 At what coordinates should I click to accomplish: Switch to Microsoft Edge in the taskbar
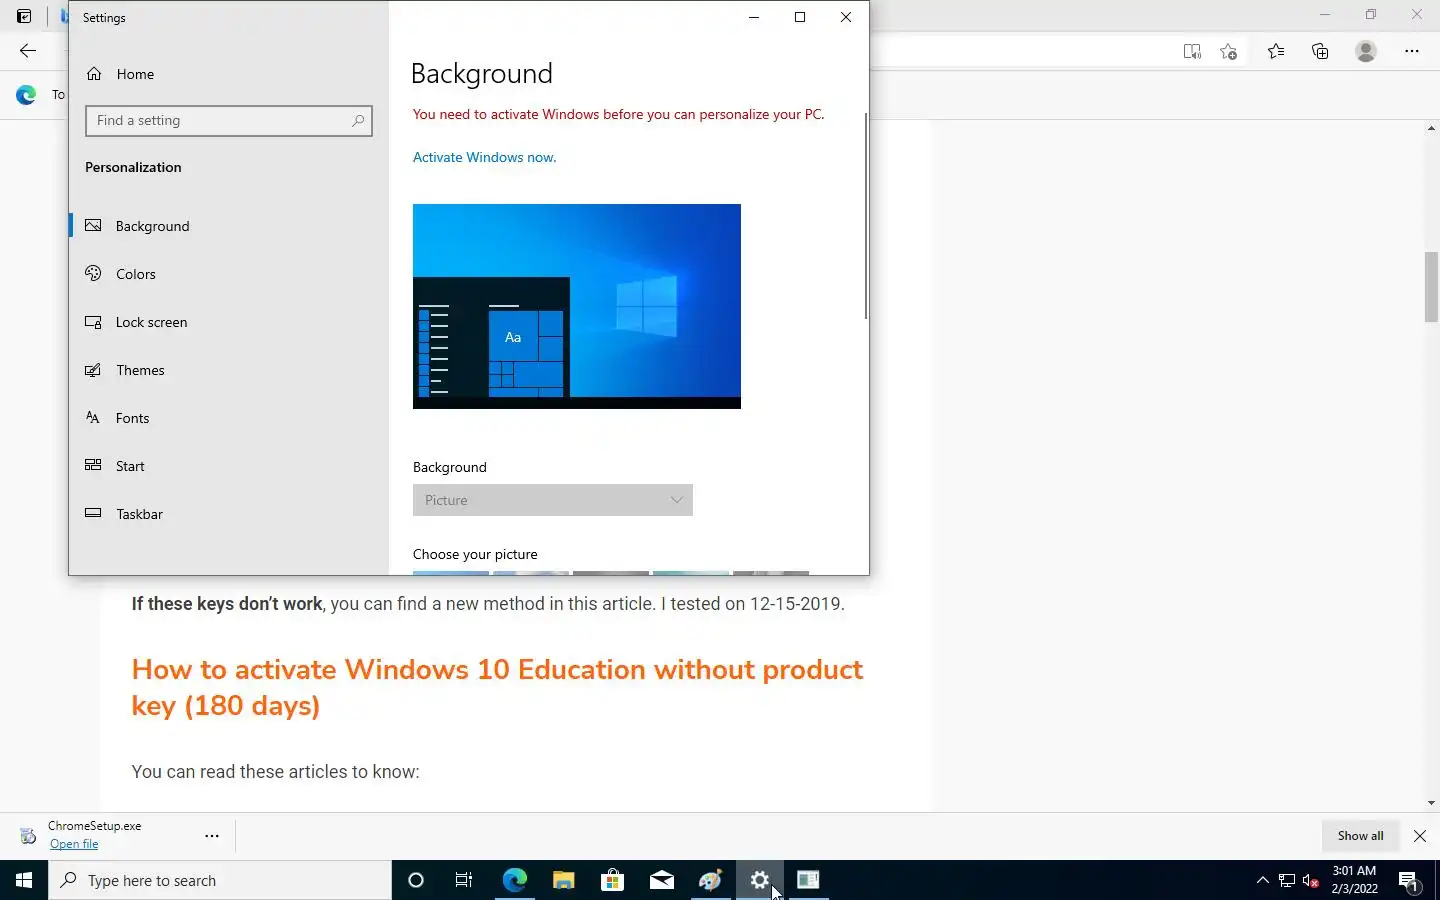(514, 880)
